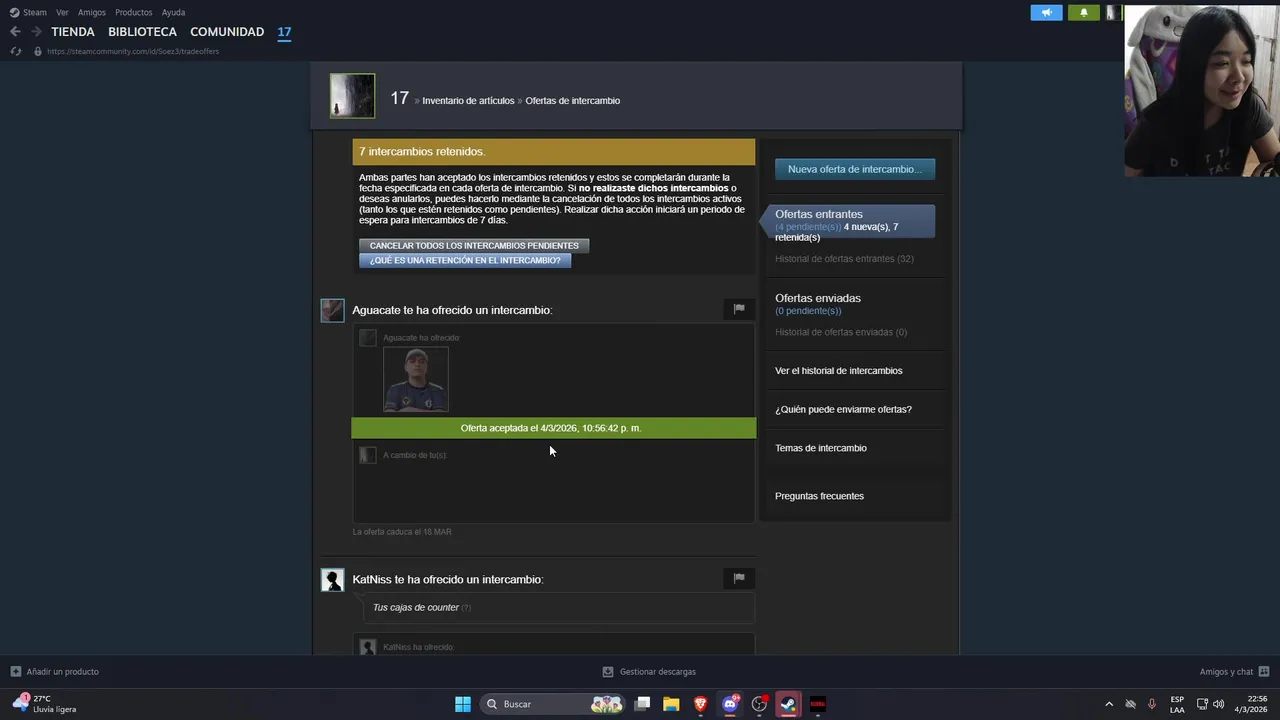Screen dimensions: 1280x720
Task: Go back with the left navigation arrow
Action: (15, 32)
